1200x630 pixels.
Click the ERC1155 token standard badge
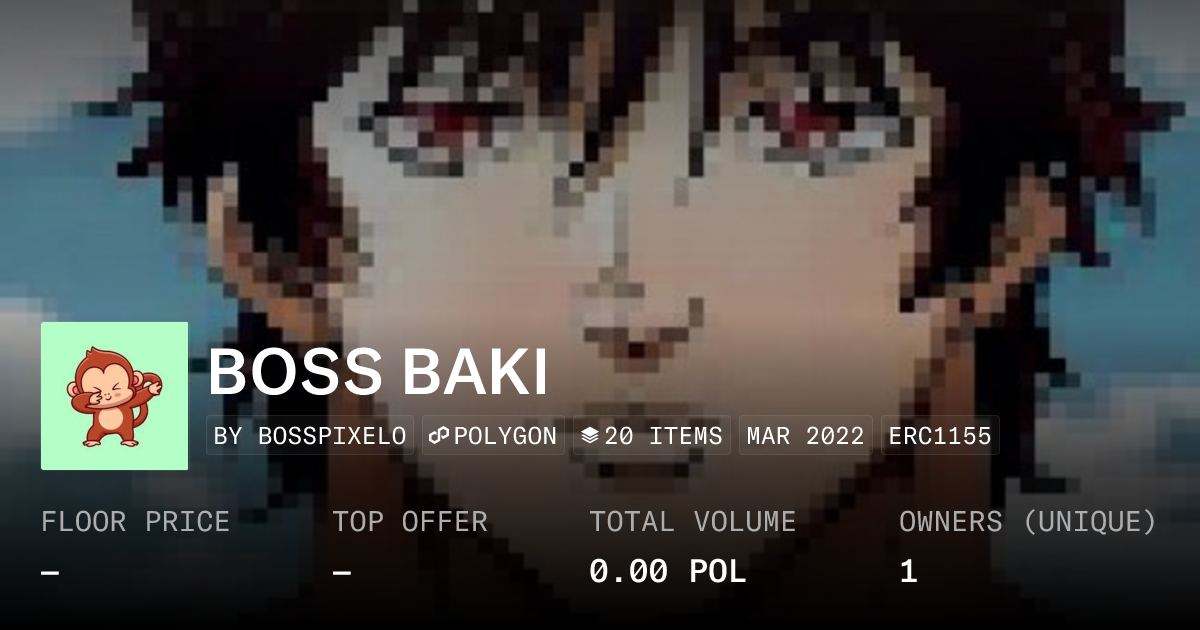pos(939,436)
